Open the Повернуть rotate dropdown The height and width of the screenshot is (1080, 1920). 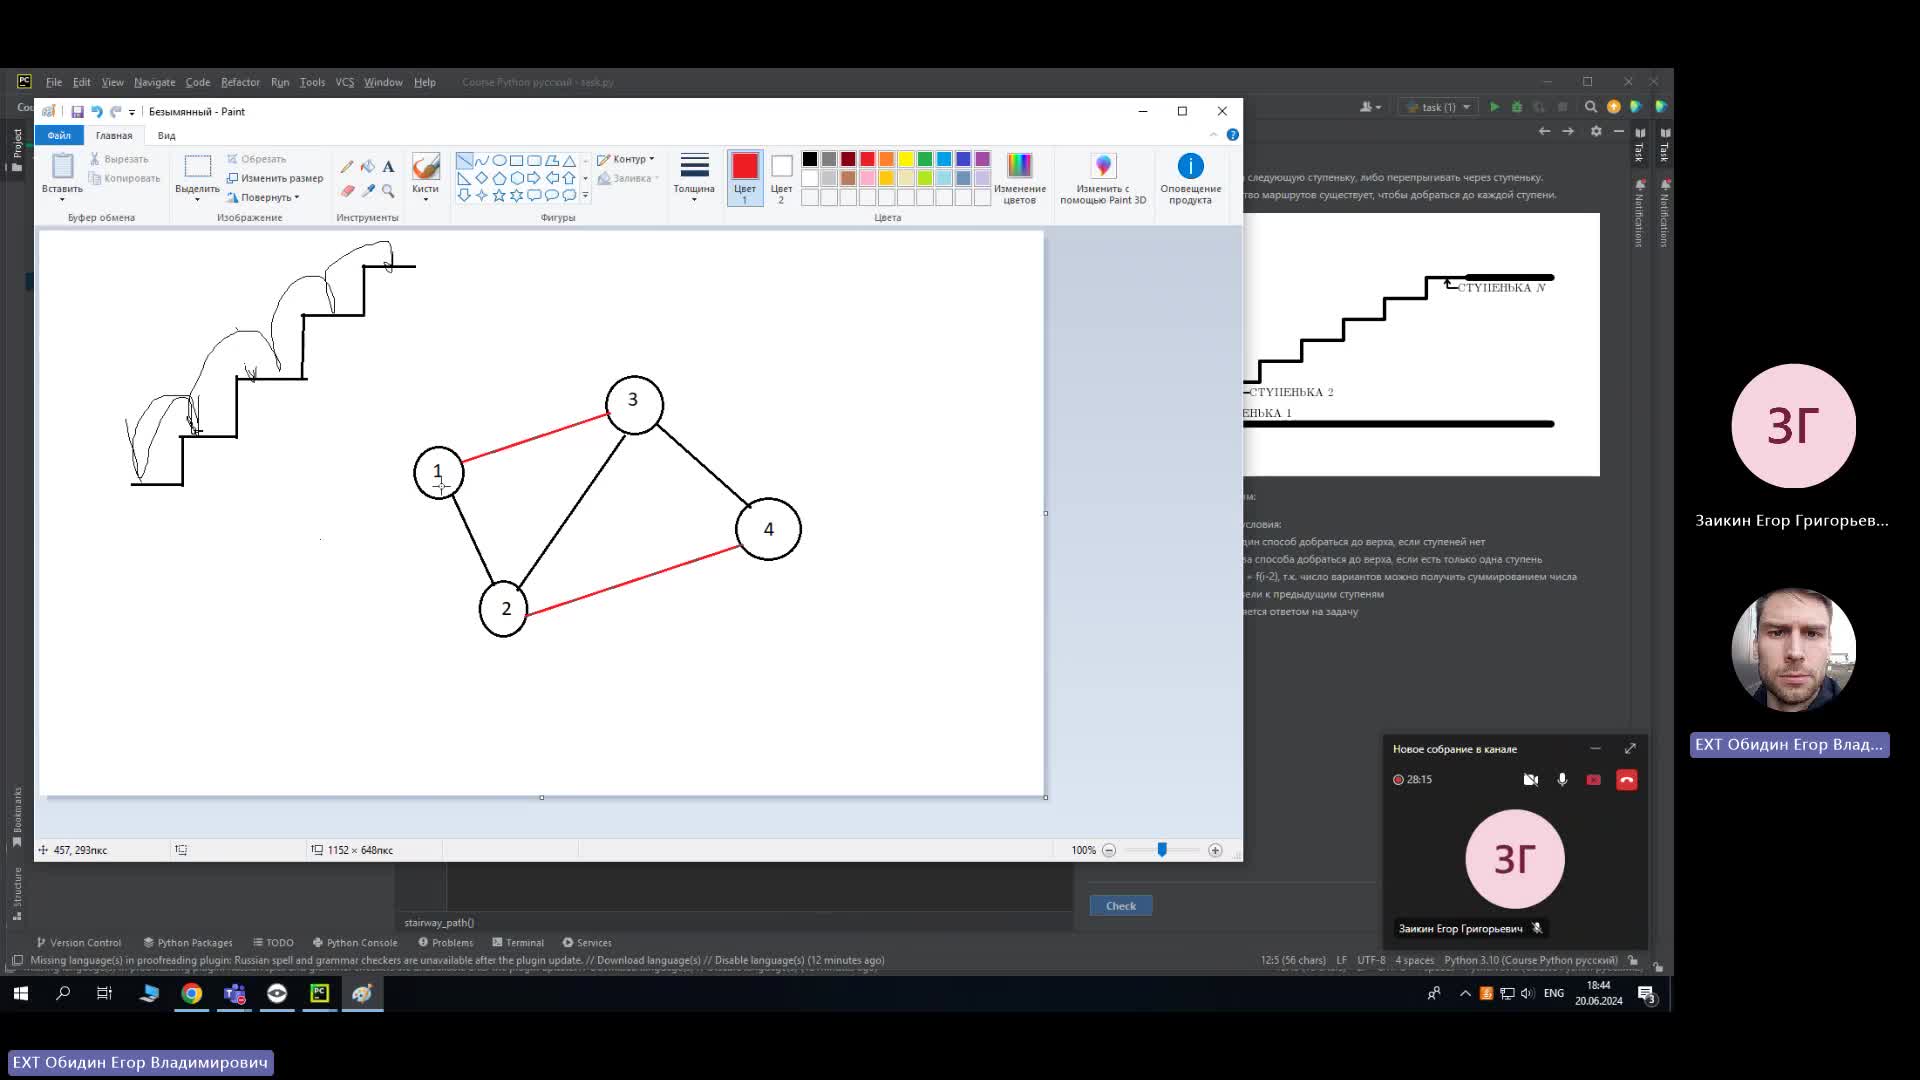coord(263,197)
